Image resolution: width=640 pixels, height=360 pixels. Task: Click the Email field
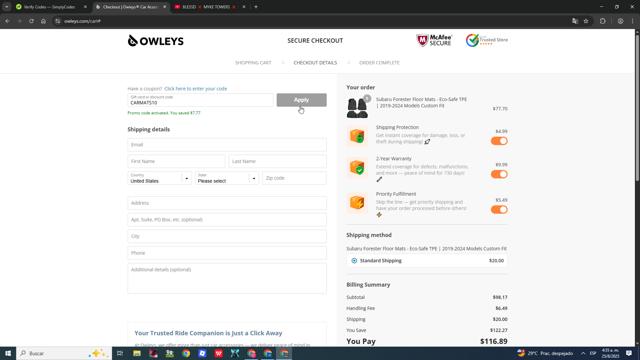pyautogui.click(x=227, y=145)
